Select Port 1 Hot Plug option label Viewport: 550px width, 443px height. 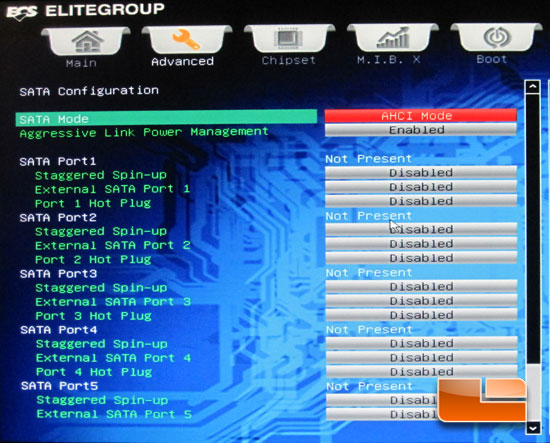[x=93, y=203]
